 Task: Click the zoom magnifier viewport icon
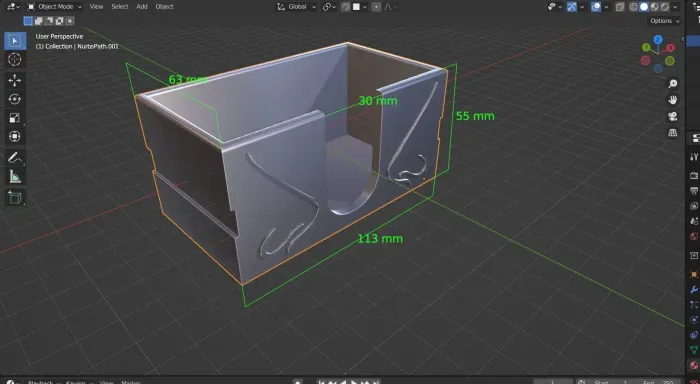click(x=673, y=84)
